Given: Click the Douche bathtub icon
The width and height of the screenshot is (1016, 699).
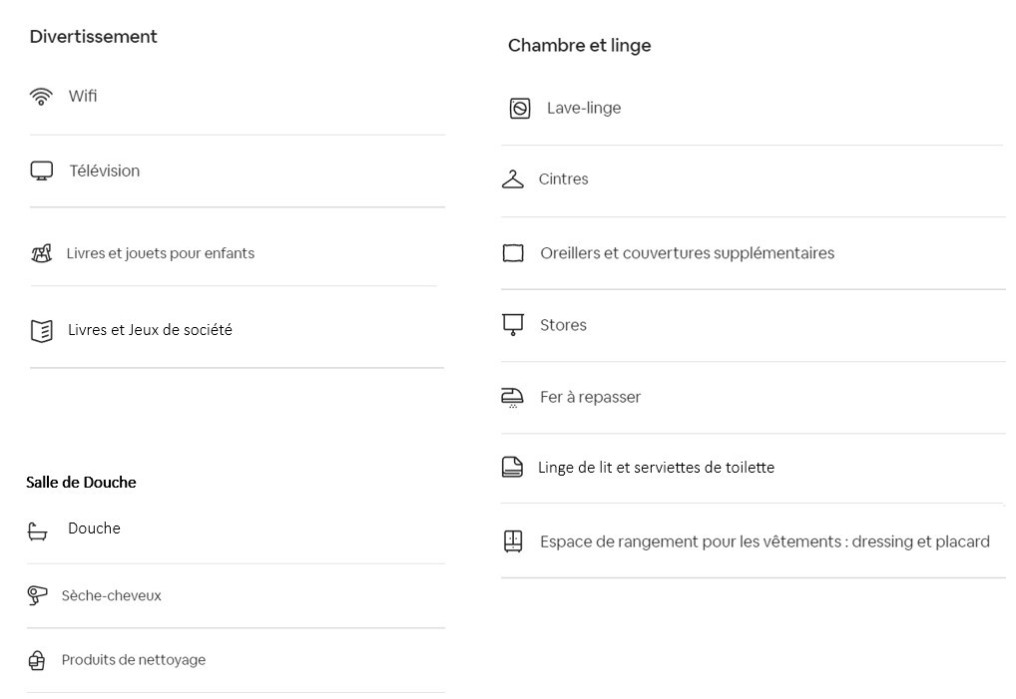Looking at the screenshot, I should (39, 530).
